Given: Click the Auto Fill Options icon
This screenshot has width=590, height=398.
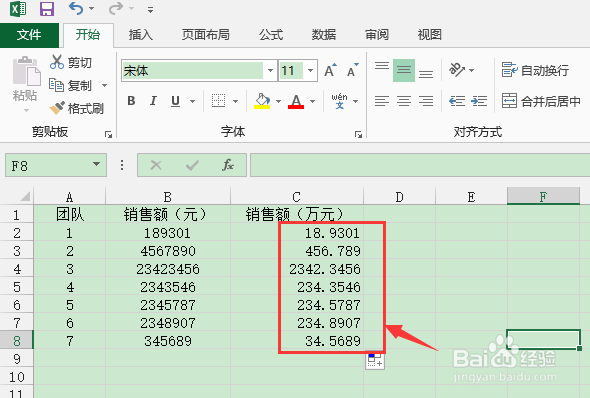Looking at the screenshot, I should [375, 360].
